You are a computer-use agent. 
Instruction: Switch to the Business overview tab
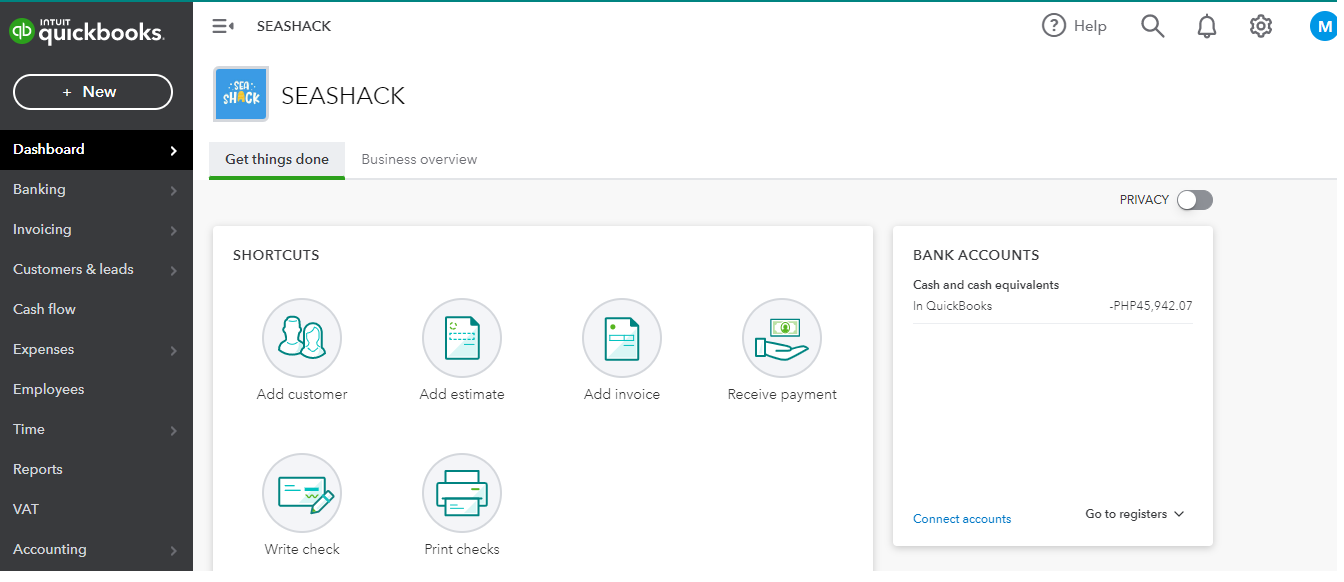point(419,159)
